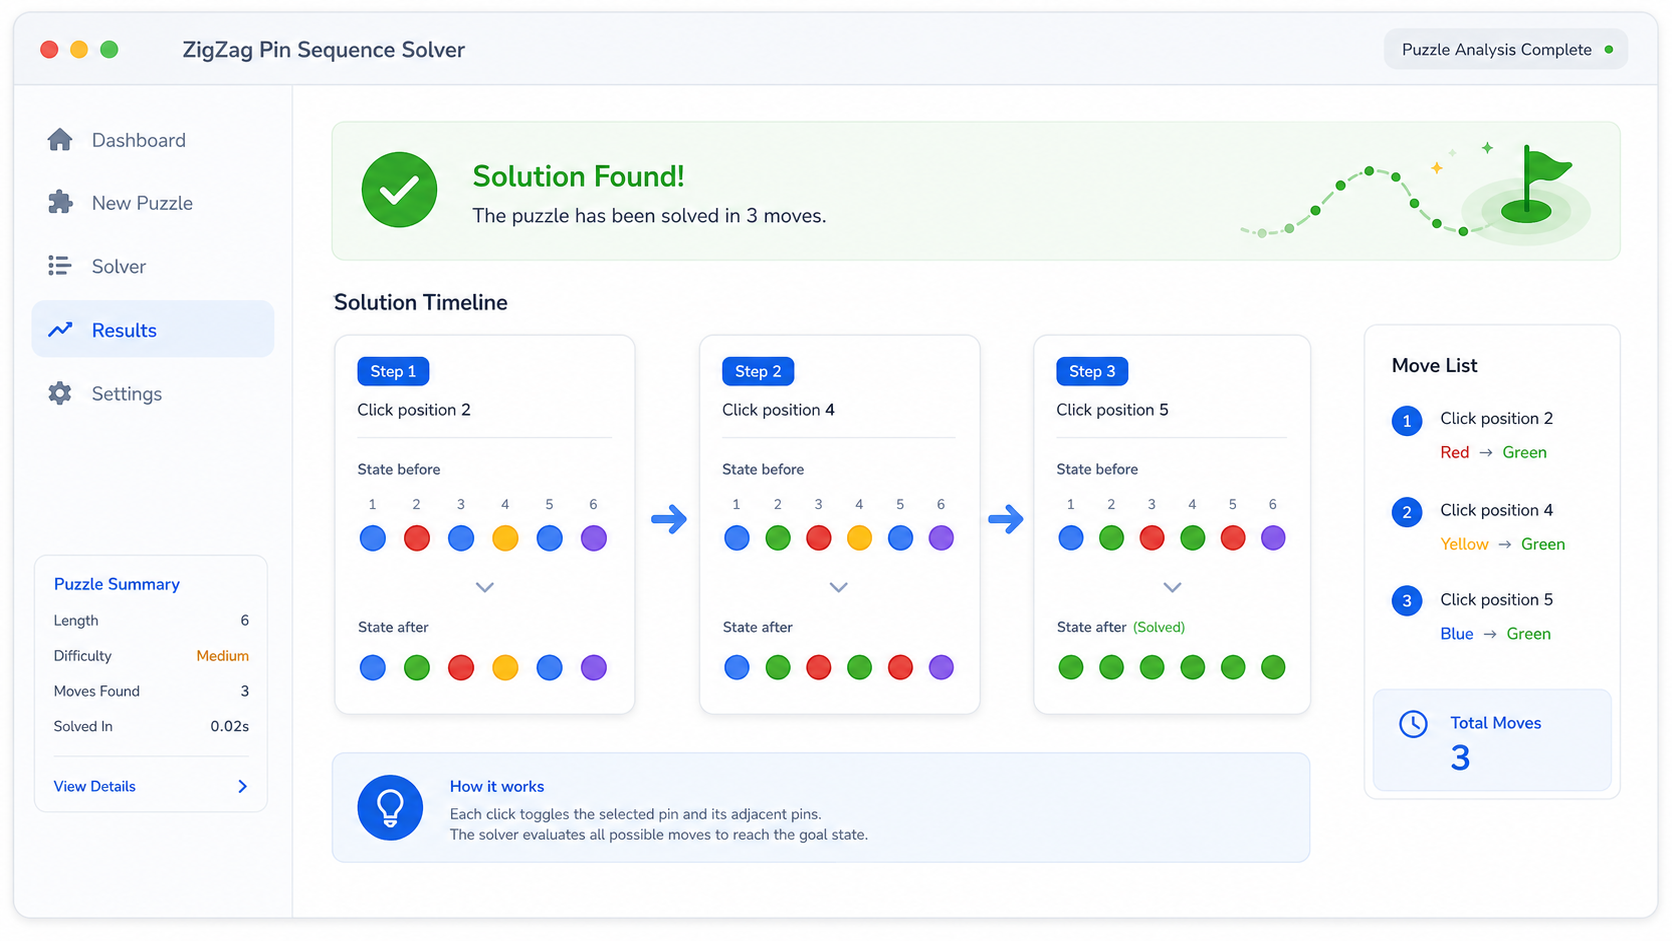Click the blue arrow between Step 1 and Step 2
1672x941 pixels.
pos(669,519)
